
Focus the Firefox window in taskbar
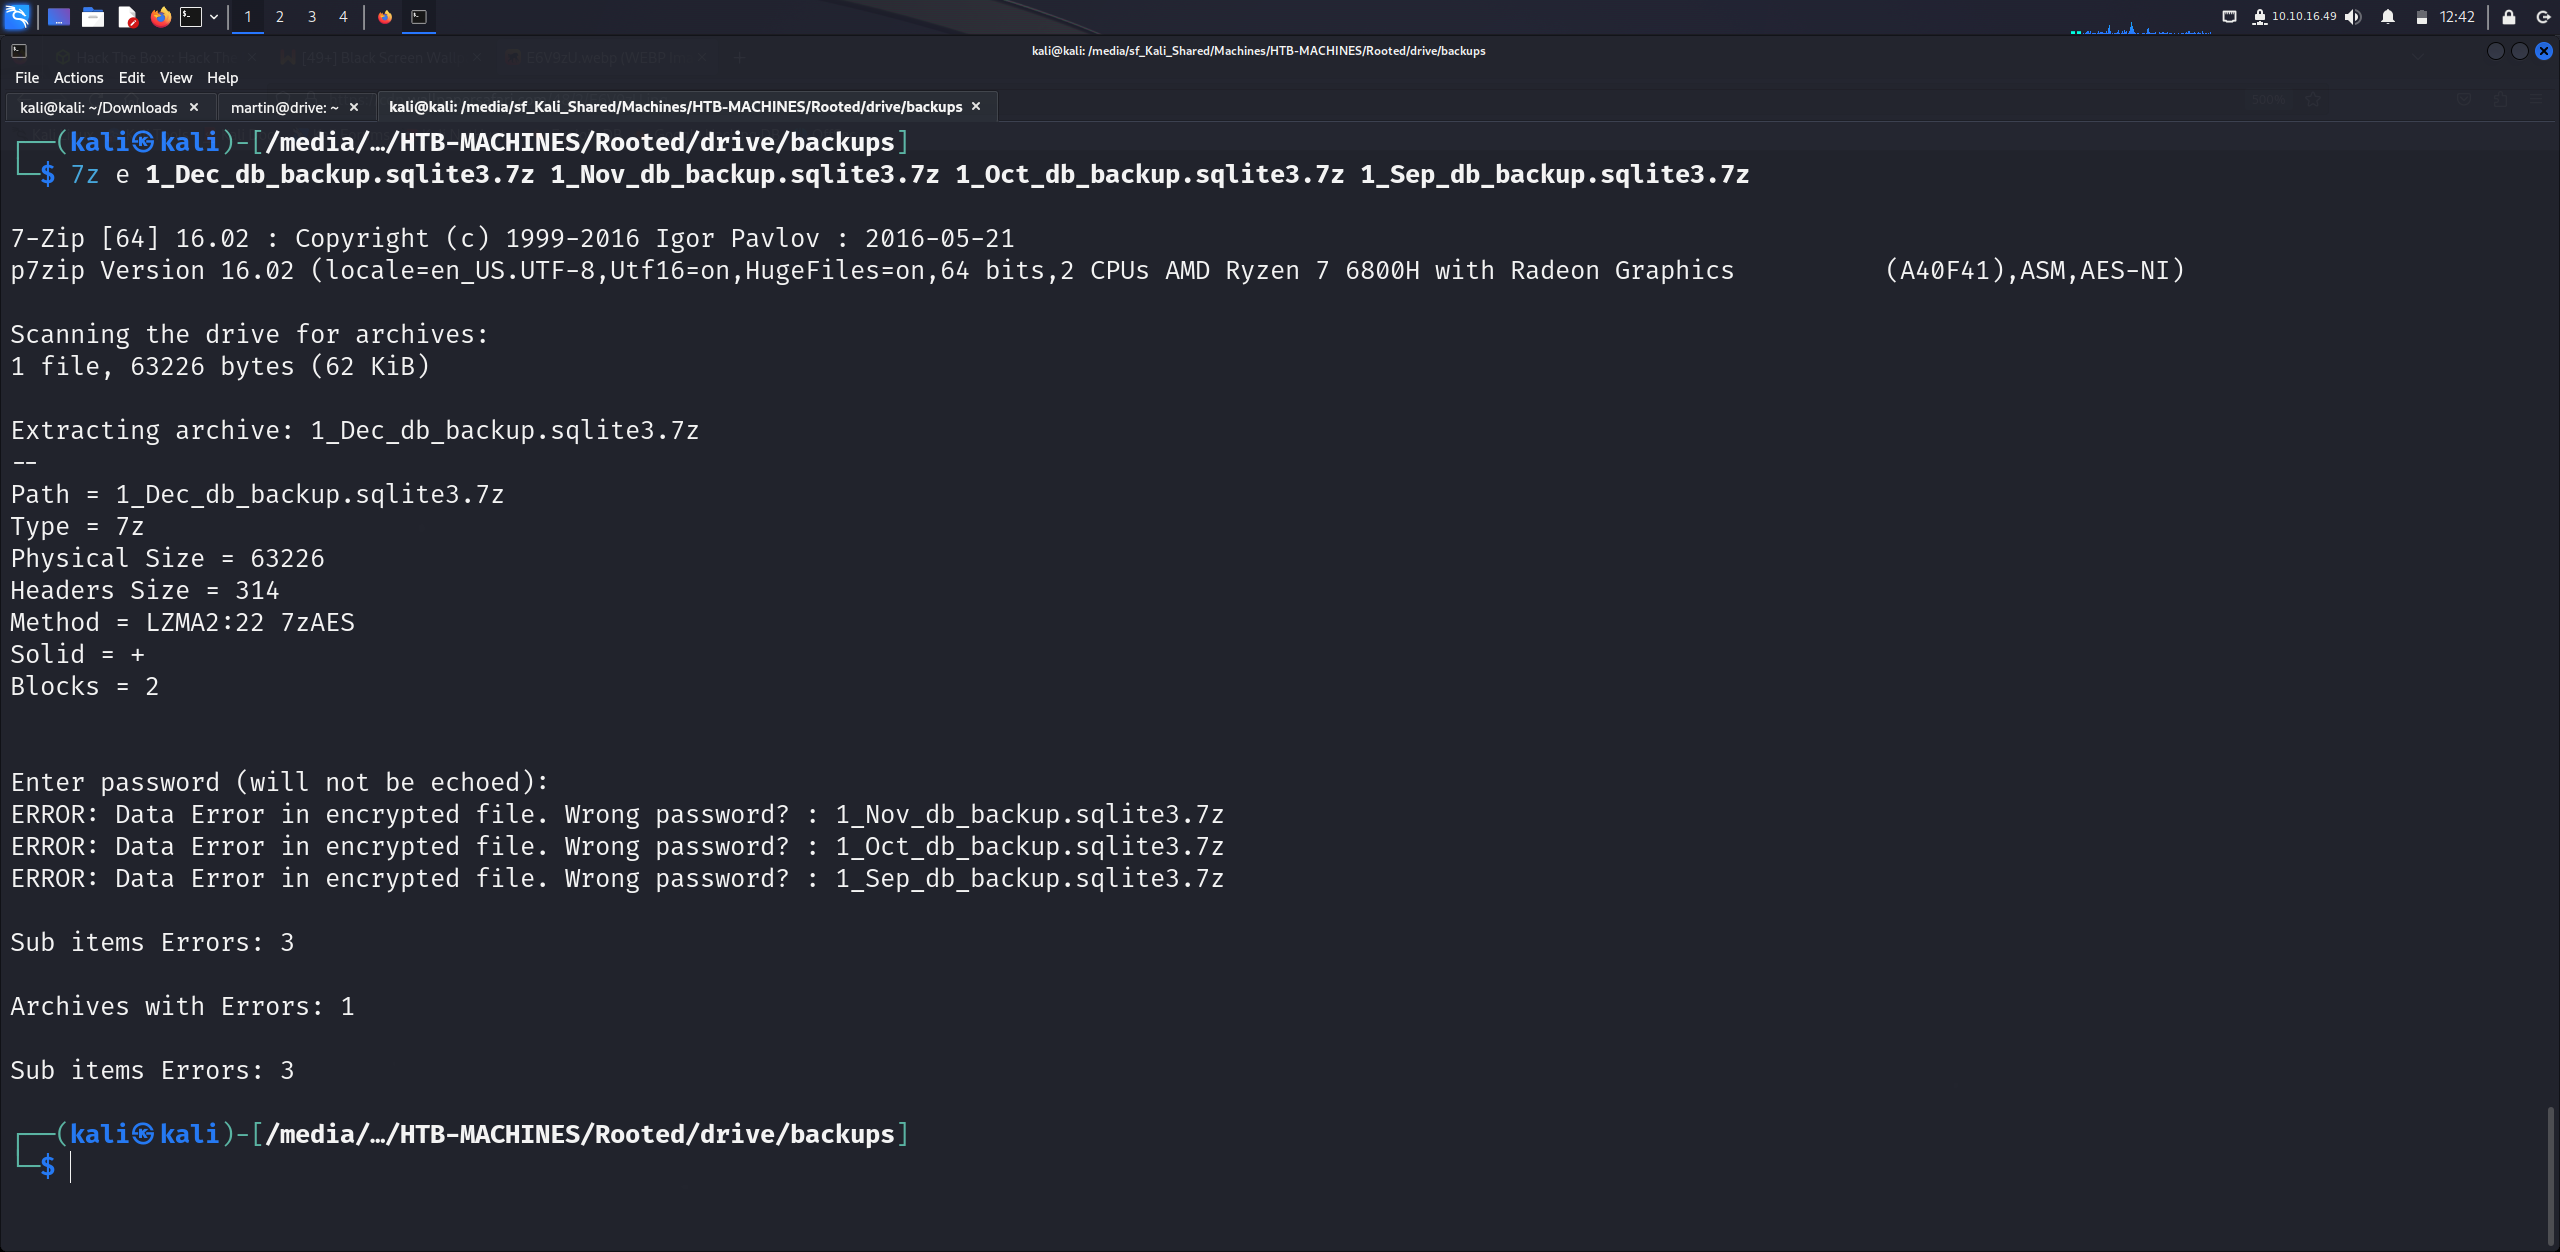pyautogui.click(x=385, y=17)
